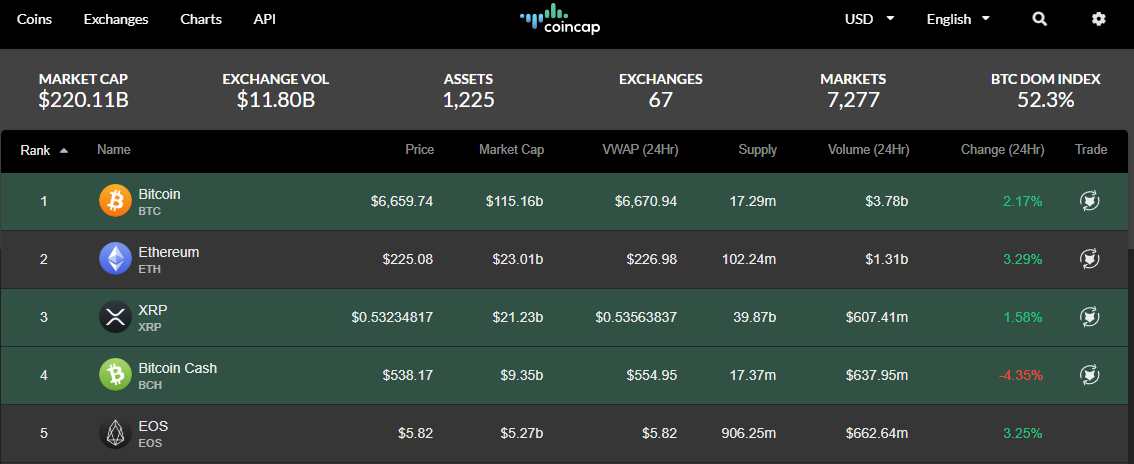Click the Bitcoin orange coin icon
This screenshot has height=464, width=1134.
115,201
